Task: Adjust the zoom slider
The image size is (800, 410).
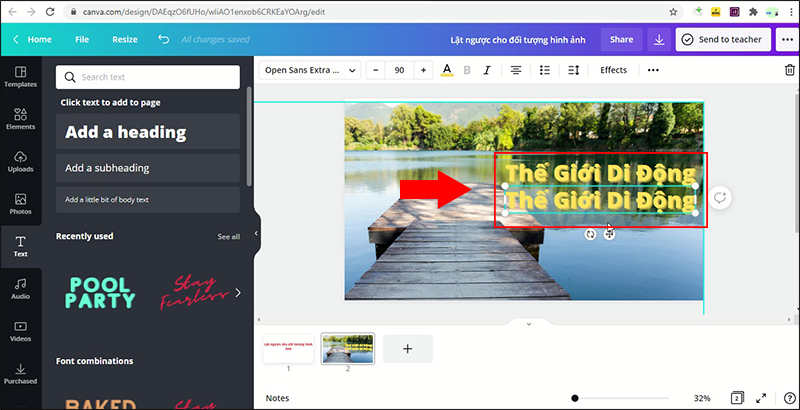Action: click(575, 398)
